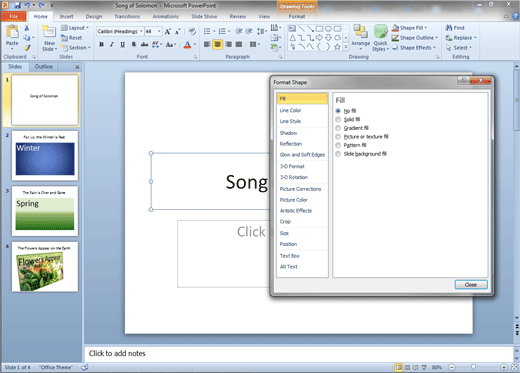Increase font size with Grow Font
Viewport: 520px width, 373px height.
tap(168, 32)
